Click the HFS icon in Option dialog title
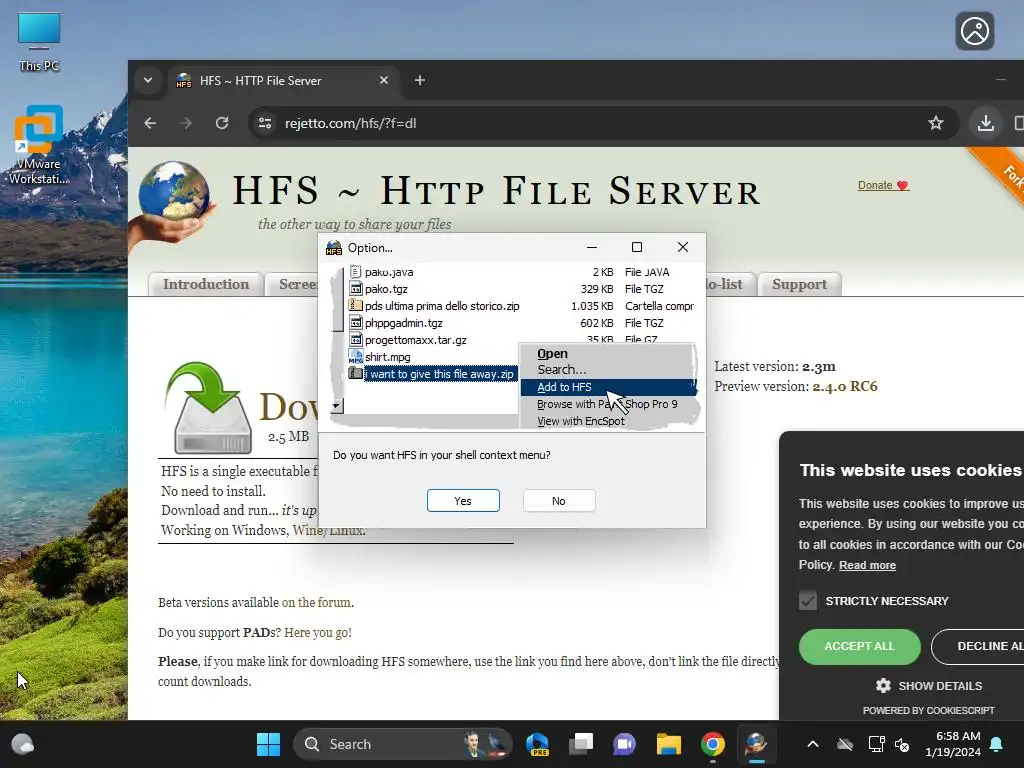This screenshot has height=768, width=1024. tap(334, 248)
